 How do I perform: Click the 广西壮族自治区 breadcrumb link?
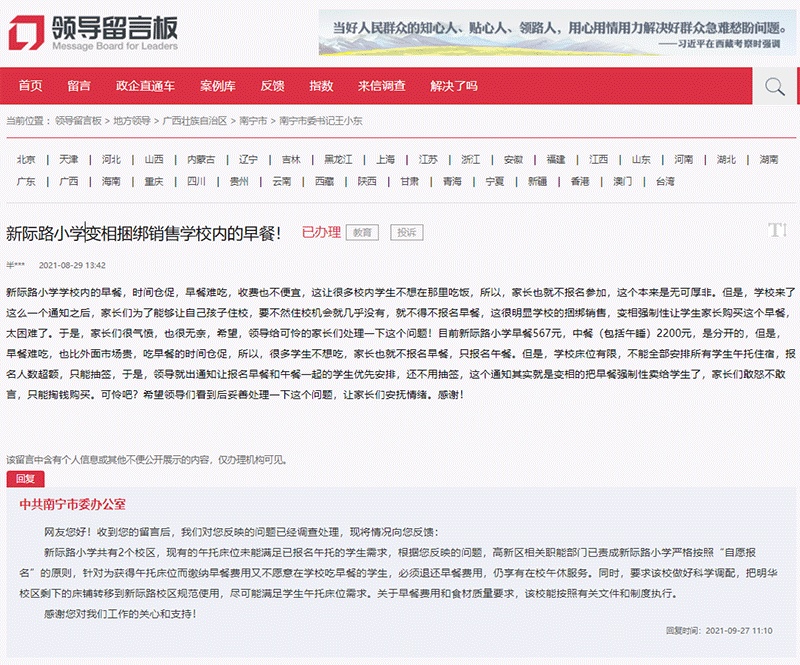pos(194,120)
